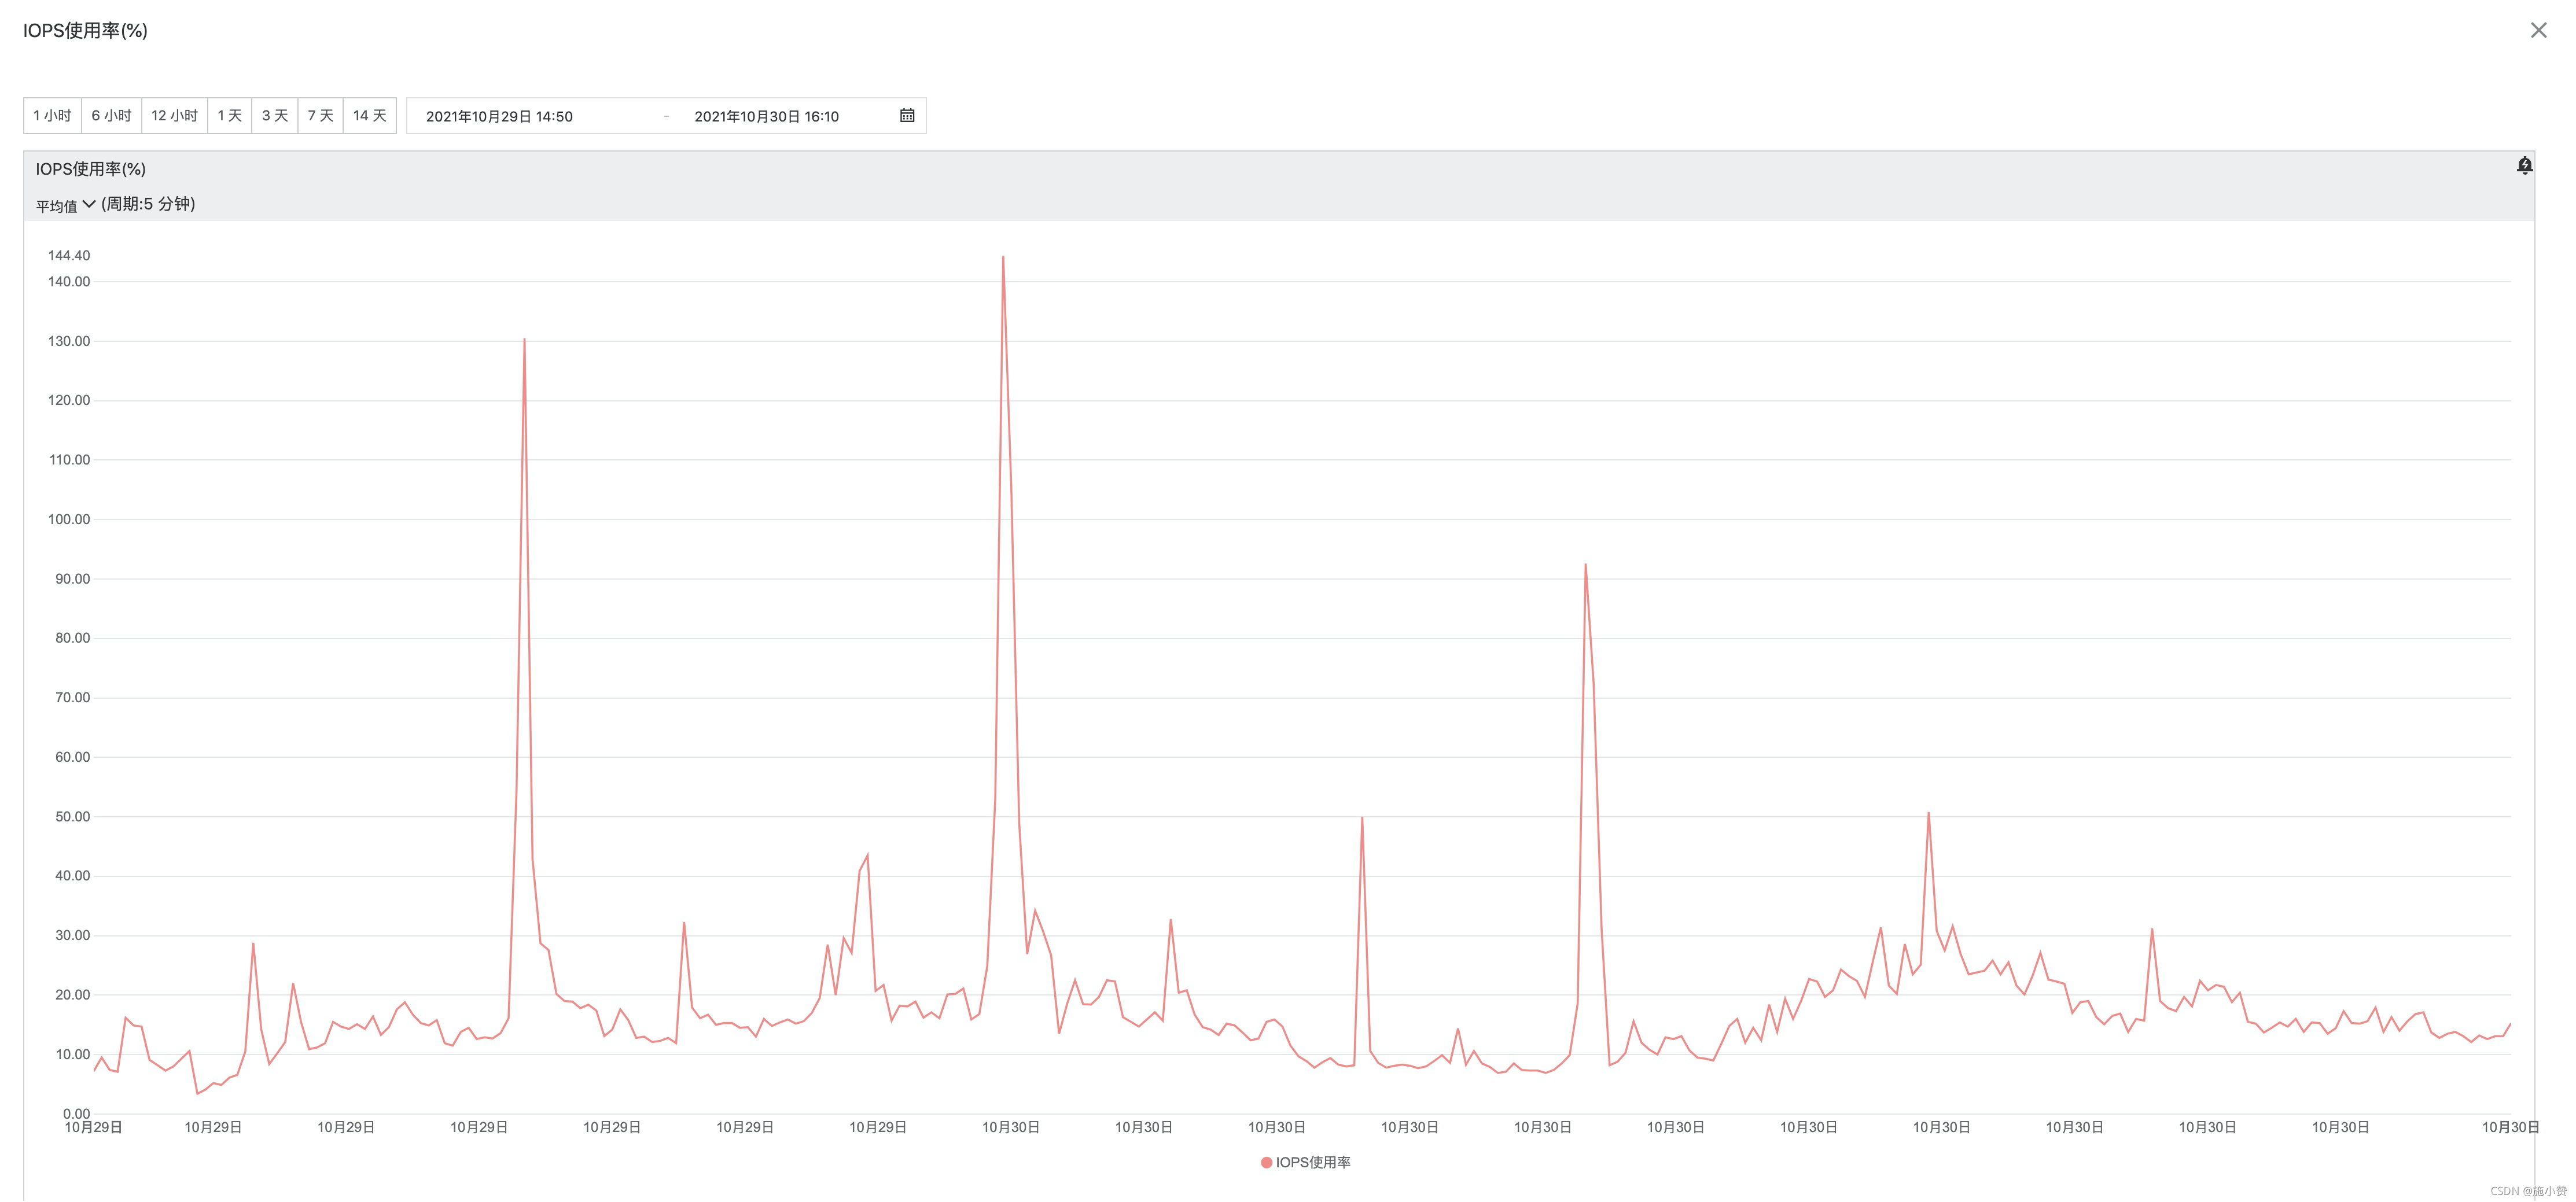
Task: Click the alarm bell icon in chart header
Action: coord(2524,166)
